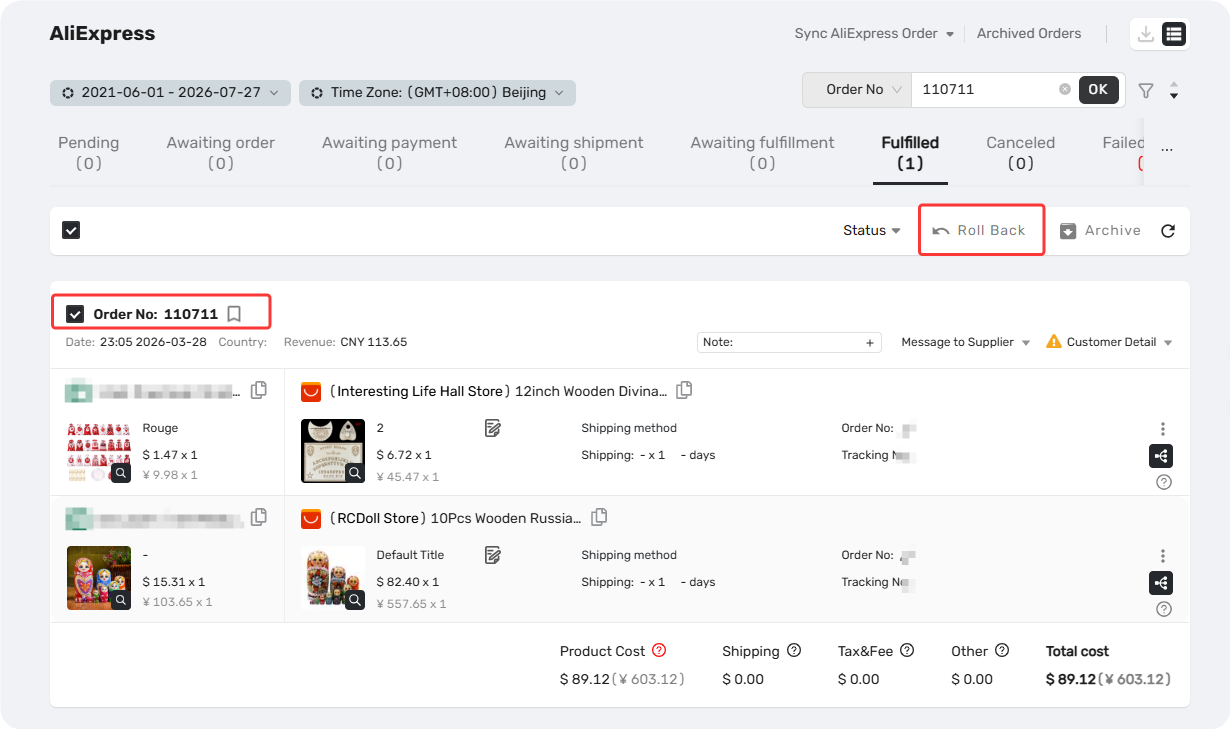Expand Sync AliExpress Order dropdown
Viewport: 1230px width, 729px height.
(874, 33)
